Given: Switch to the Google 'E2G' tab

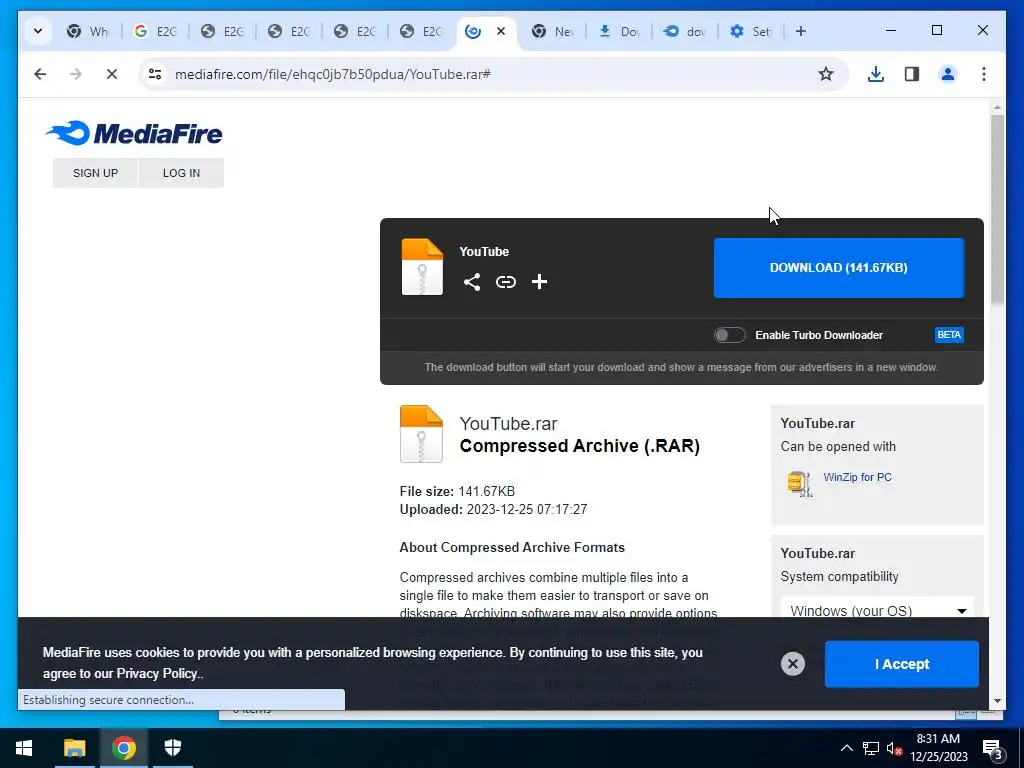Looking at the screenshot, I should click(155, 31).
